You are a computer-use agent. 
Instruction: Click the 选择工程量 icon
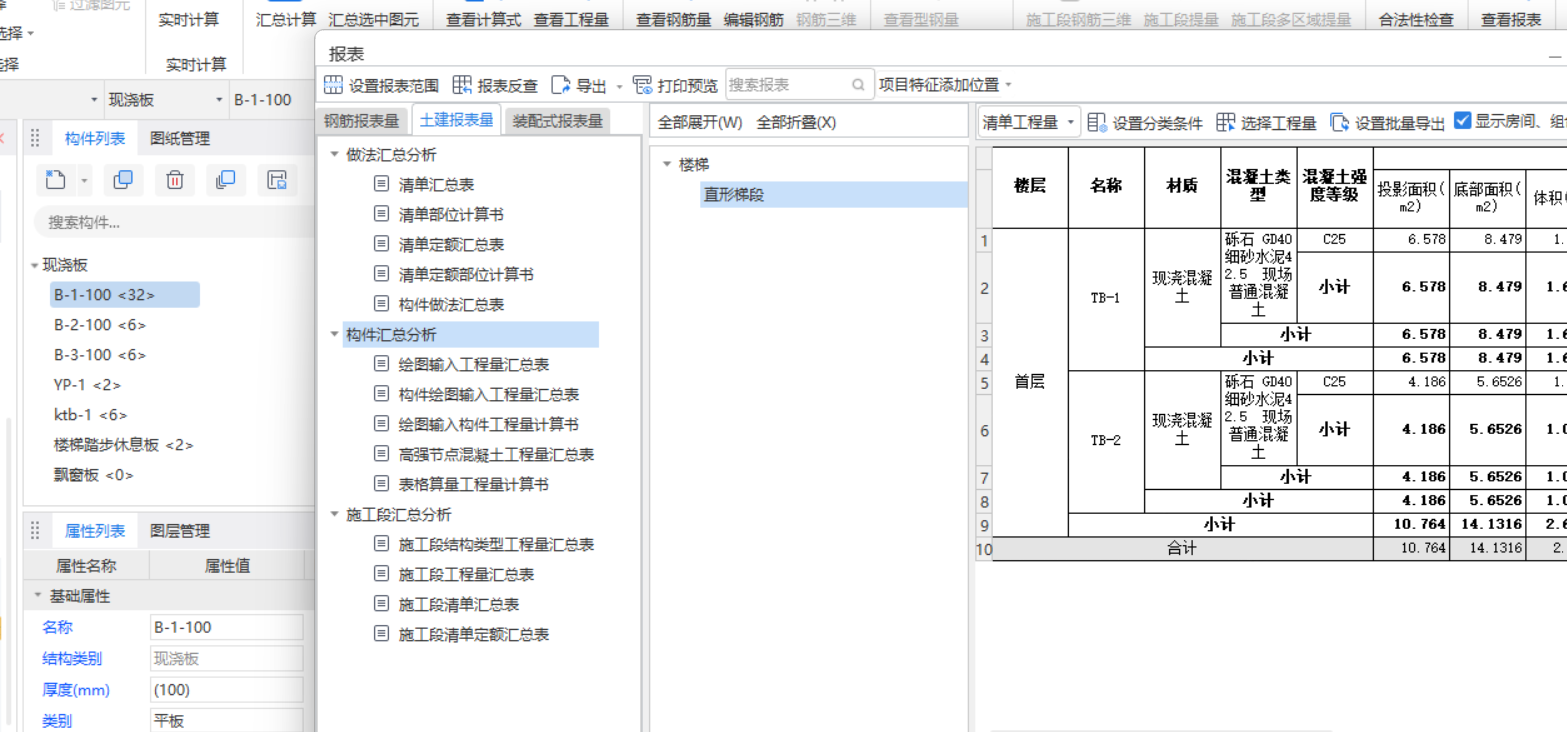tap(1226, 122)
